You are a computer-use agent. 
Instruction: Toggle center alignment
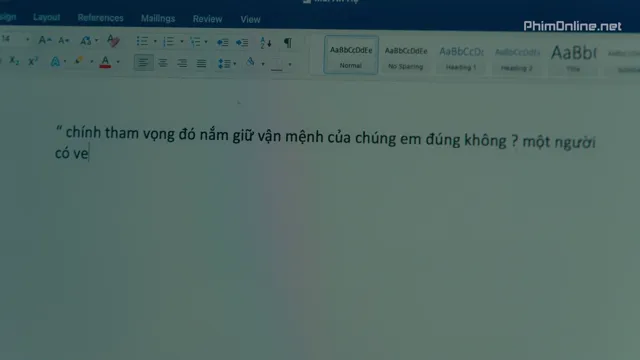point(163,63)
